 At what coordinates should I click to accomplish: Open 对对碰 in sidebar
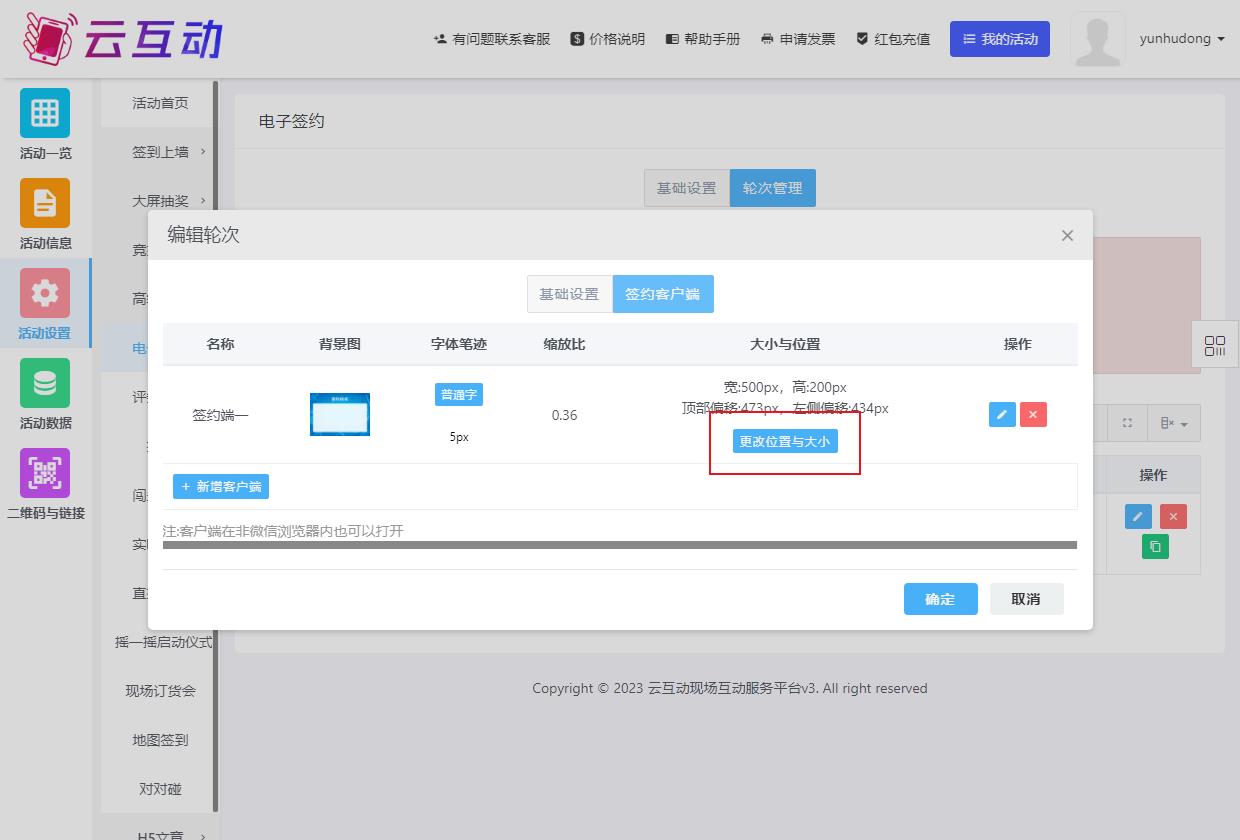(160, 789)
